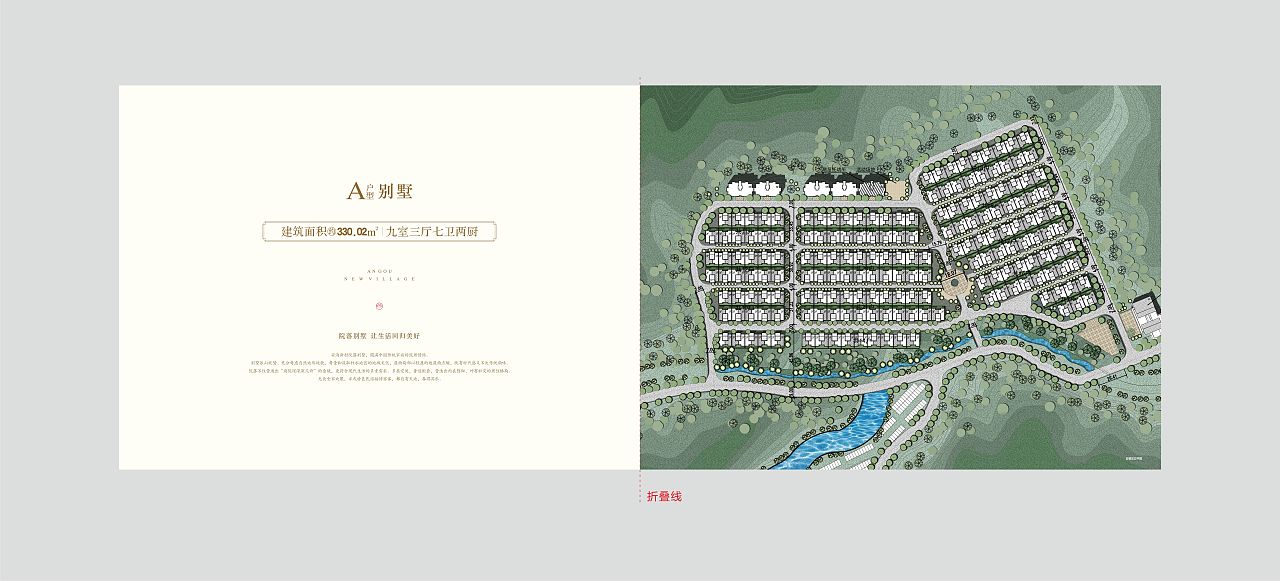Screen dimensions: 1280x581
Task: Select the '建筑面积约330.02m²' text
Action: [329, 232]
